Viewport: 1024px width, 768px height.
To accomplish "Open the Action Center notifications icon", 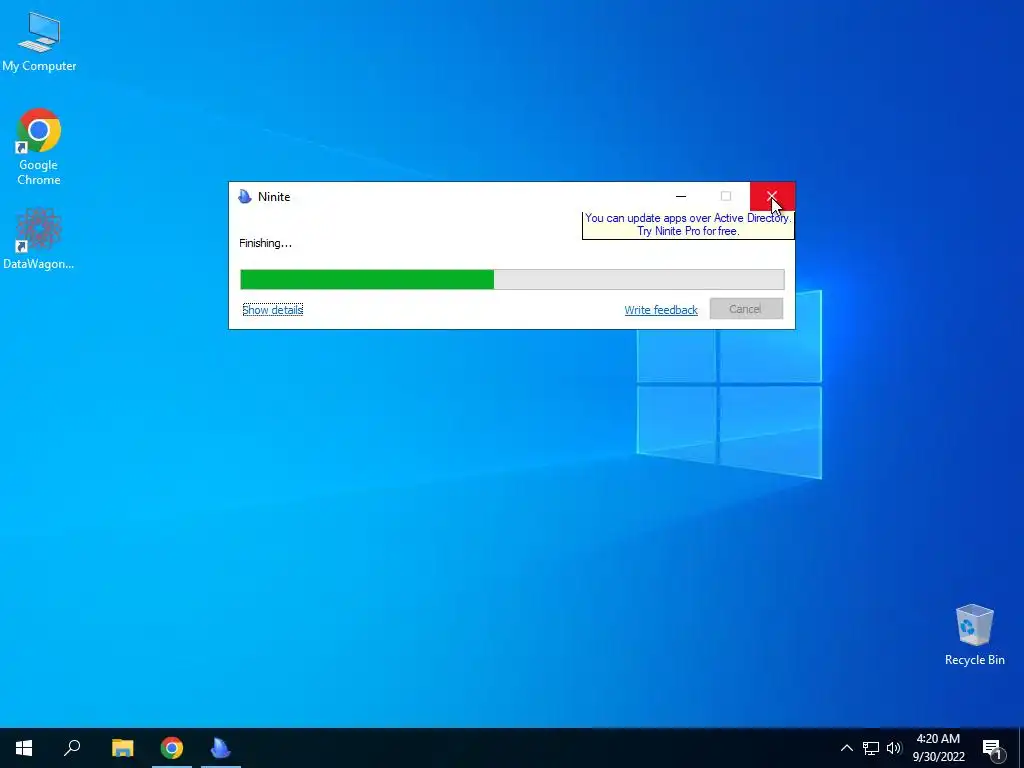I will [993, 749].
